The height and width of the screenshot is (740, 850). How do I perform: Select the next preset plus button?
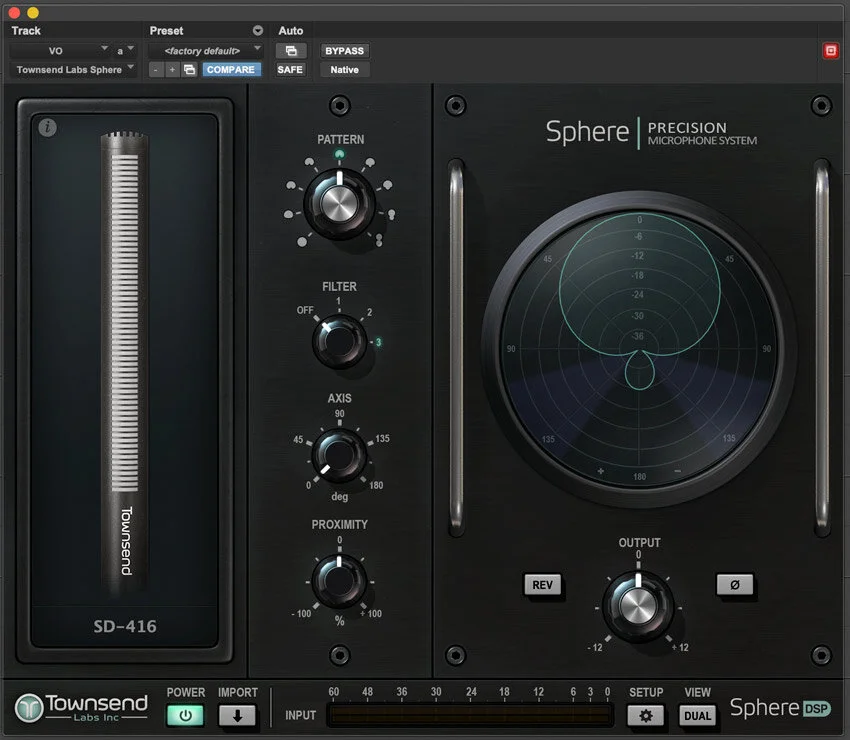172,69
